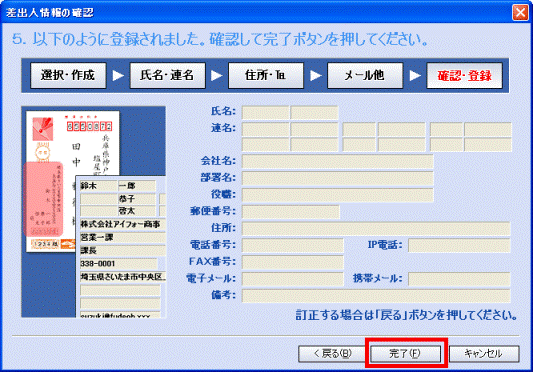Click the 電子メール input field
The image size is (533, 372).
tap(292, 279)
